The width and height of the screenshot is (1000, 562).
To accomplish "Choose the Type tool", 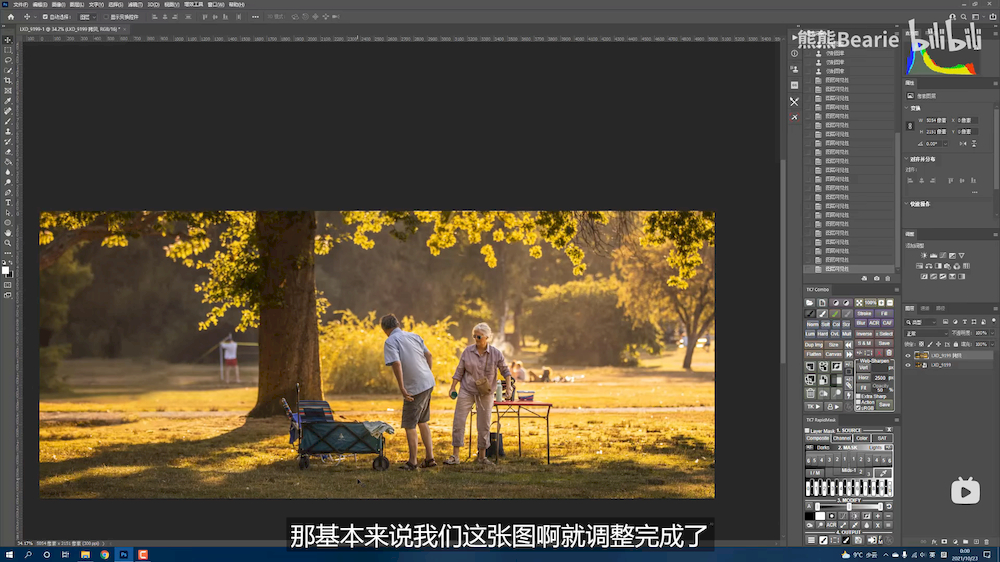I will [x=8, y=202].
